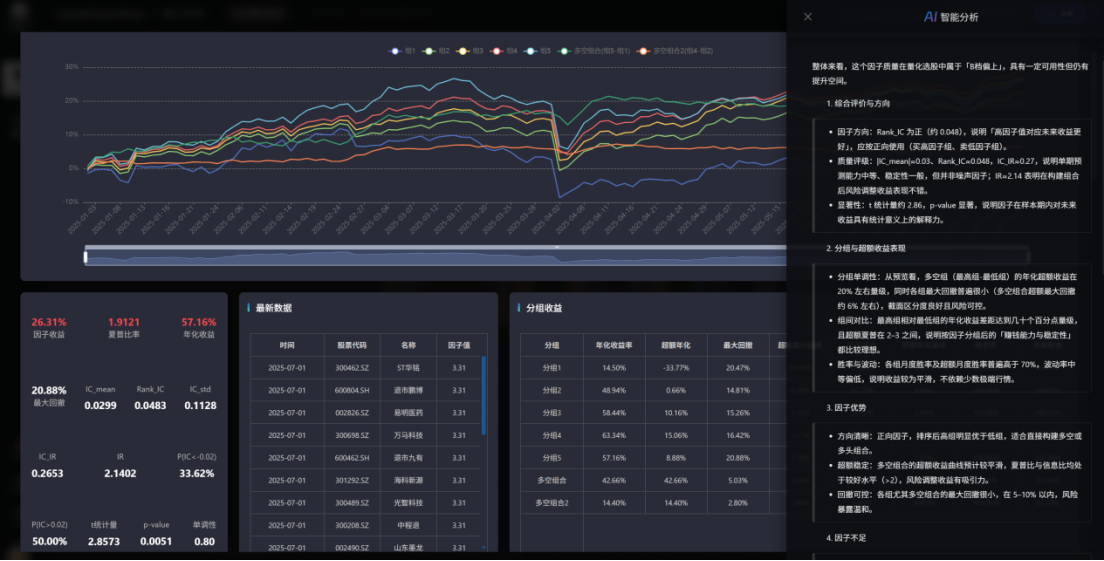Click the AI logo in panel header
This screenshot has width=1104, height=561.
pos(930,17)
